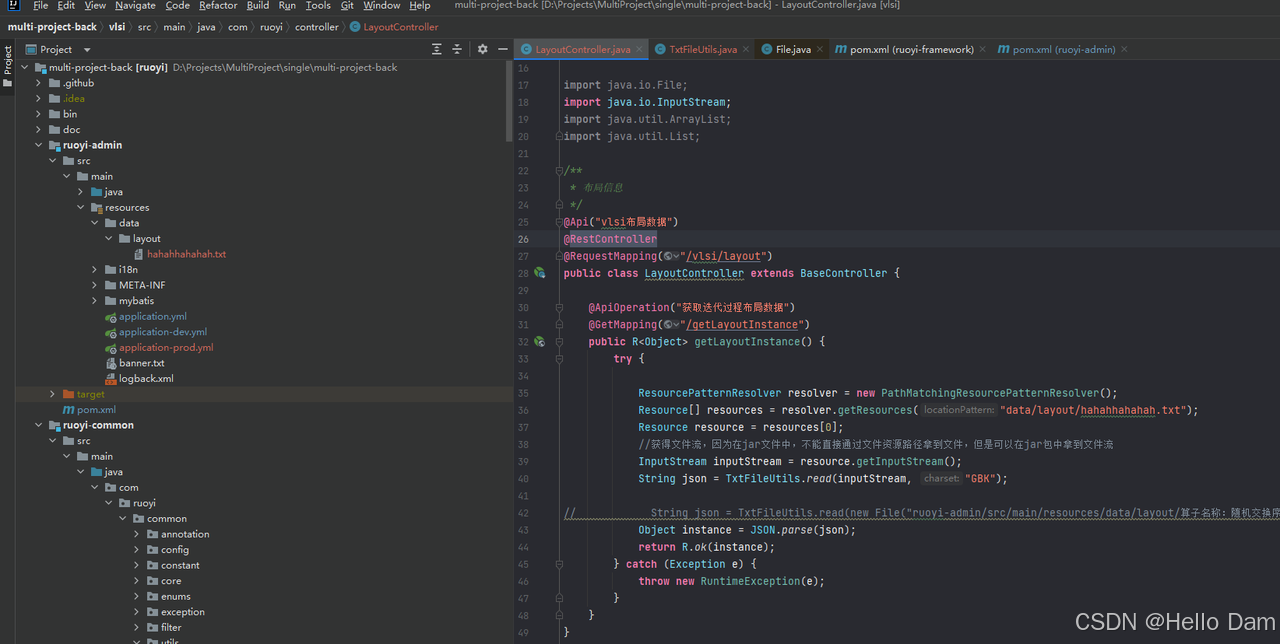Click line number 26 in gutter
Image resolution: width=1280 pixels, height=644 pixels.
[x=523, y=239]
